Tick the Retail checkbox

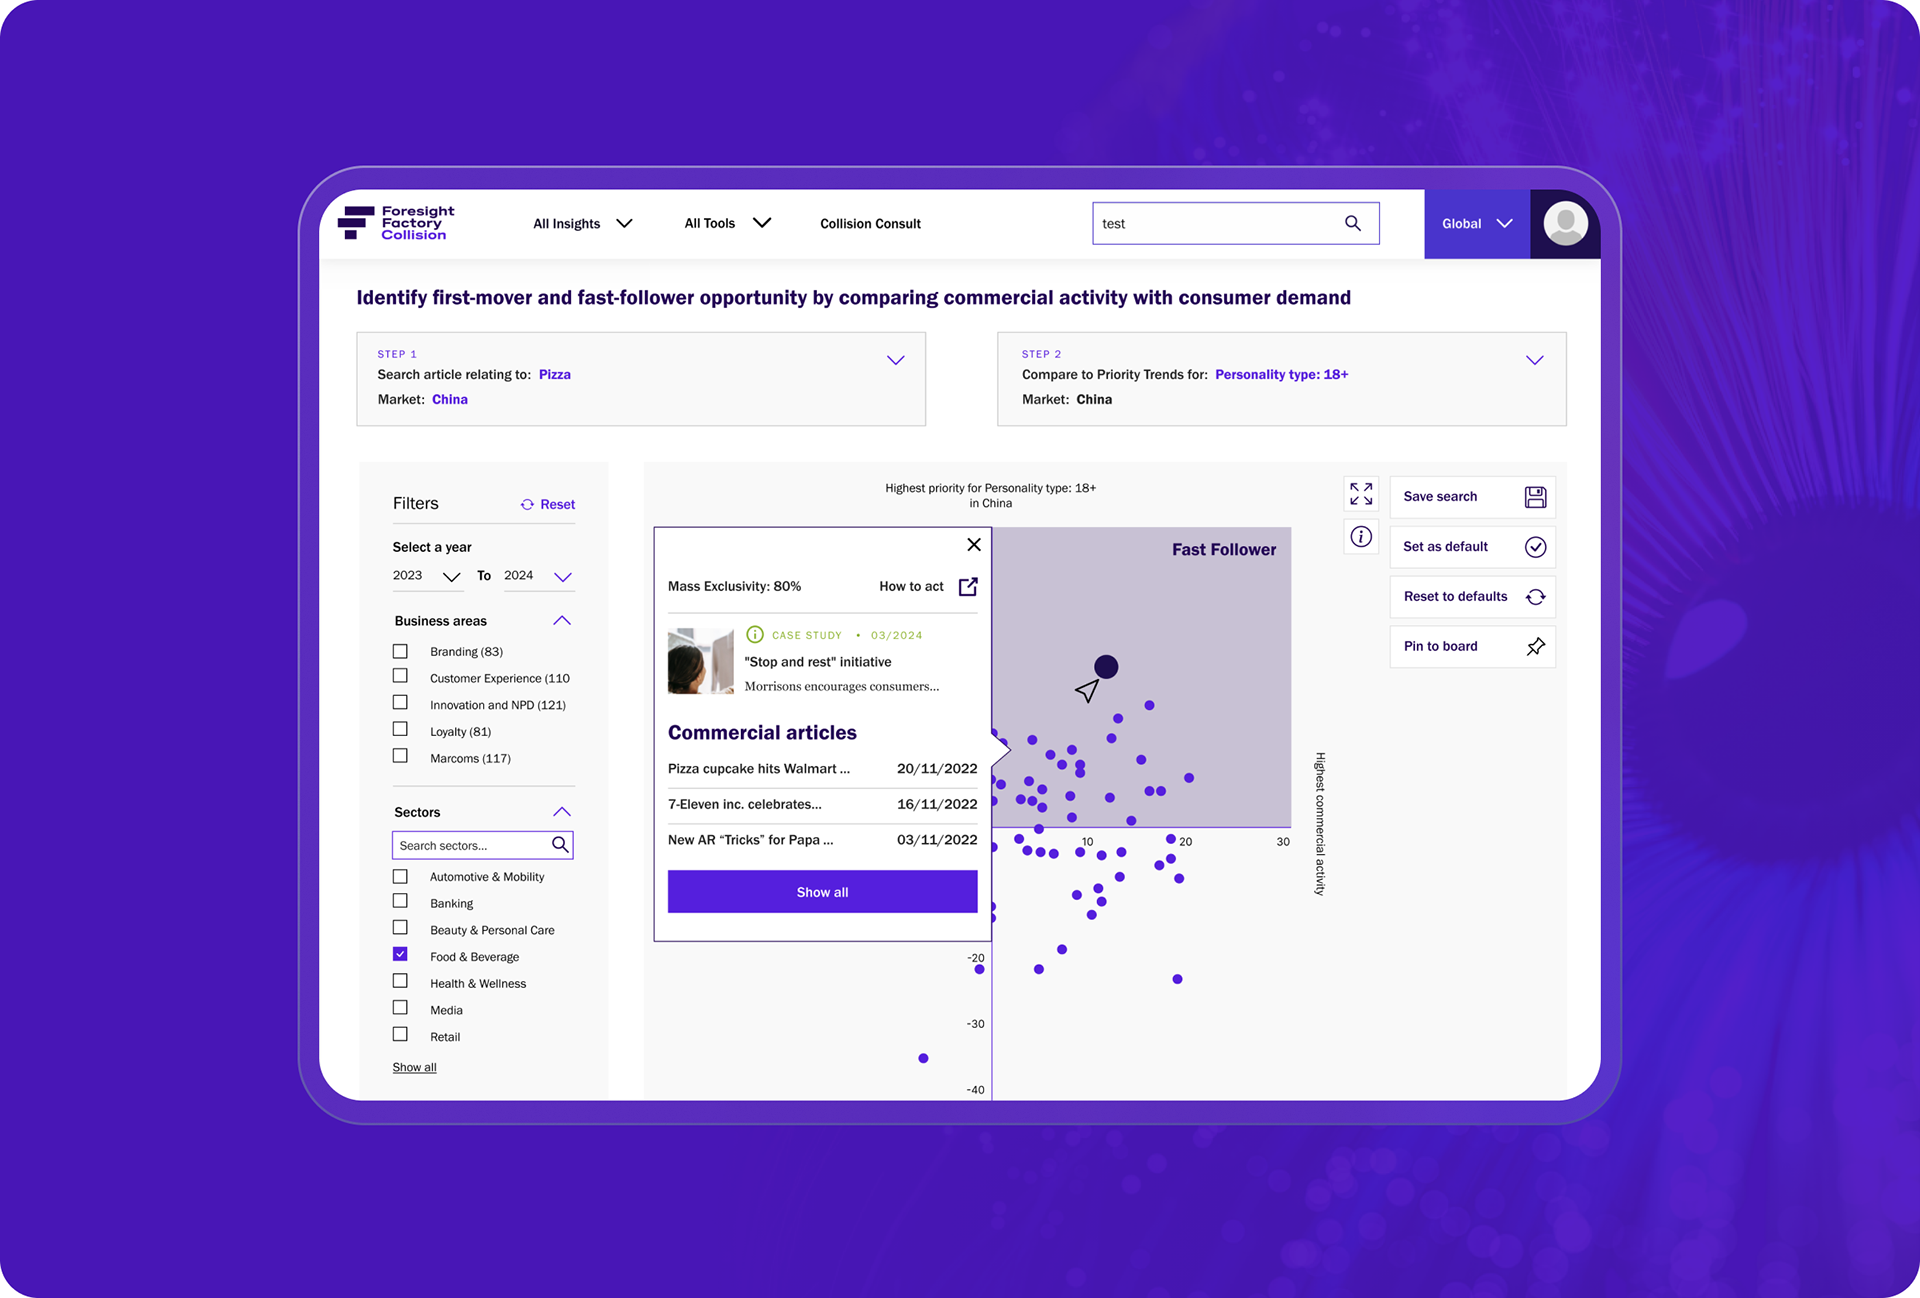(x=400, y=1035)
